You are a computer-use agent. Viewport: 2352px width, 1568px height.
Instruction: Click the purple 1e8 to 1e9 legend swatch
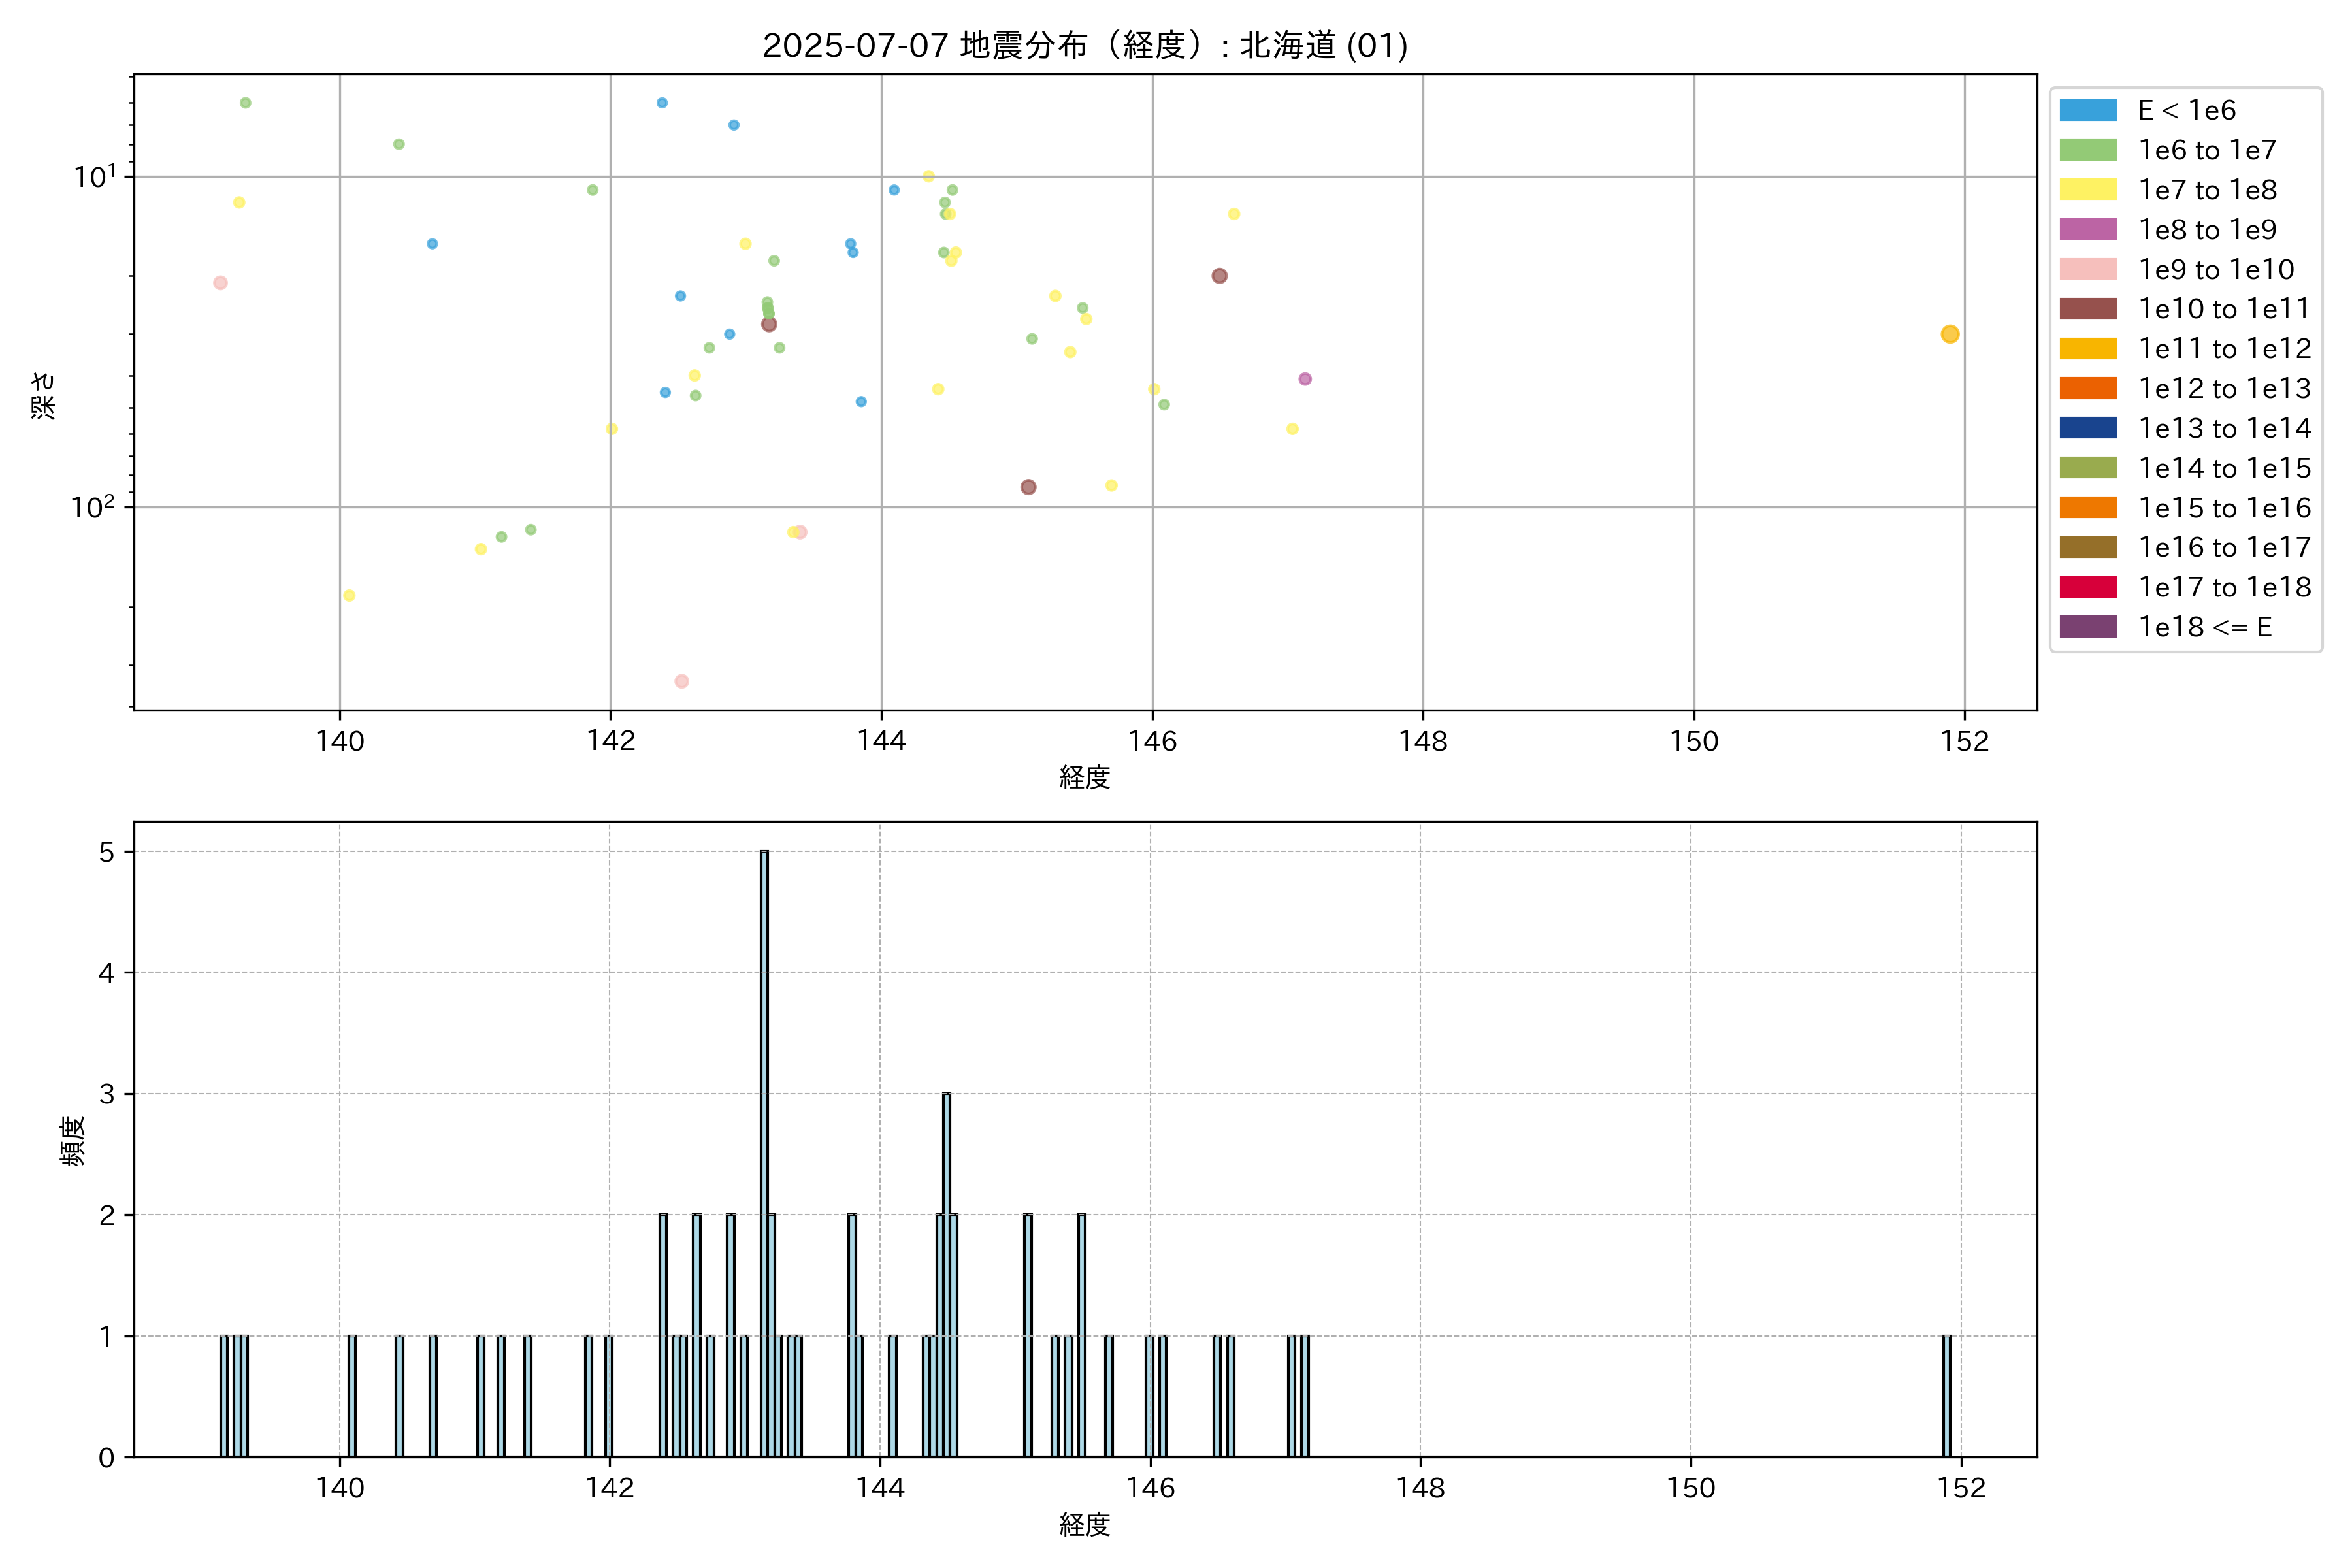(2087, 229)
